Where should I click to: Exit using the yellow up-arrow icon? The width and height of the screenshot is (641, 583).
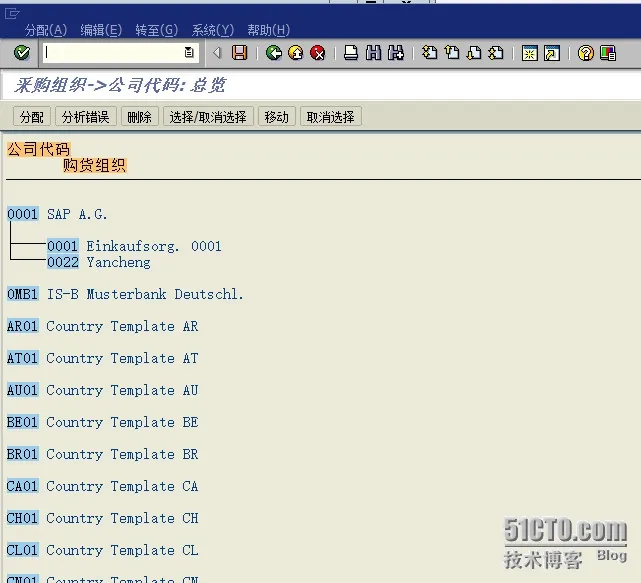click(x=296, y=53)
